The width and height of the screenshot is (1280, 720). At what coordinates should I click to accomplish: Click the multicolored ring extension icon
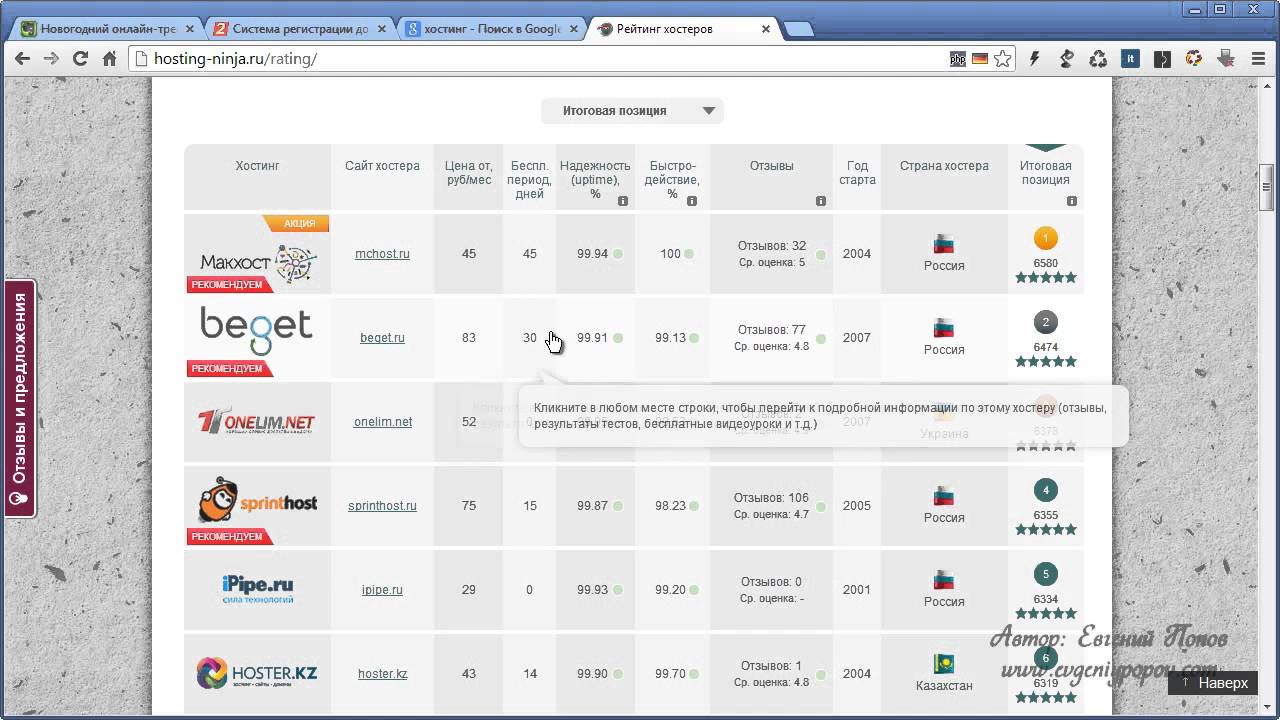pos(1194,59)
